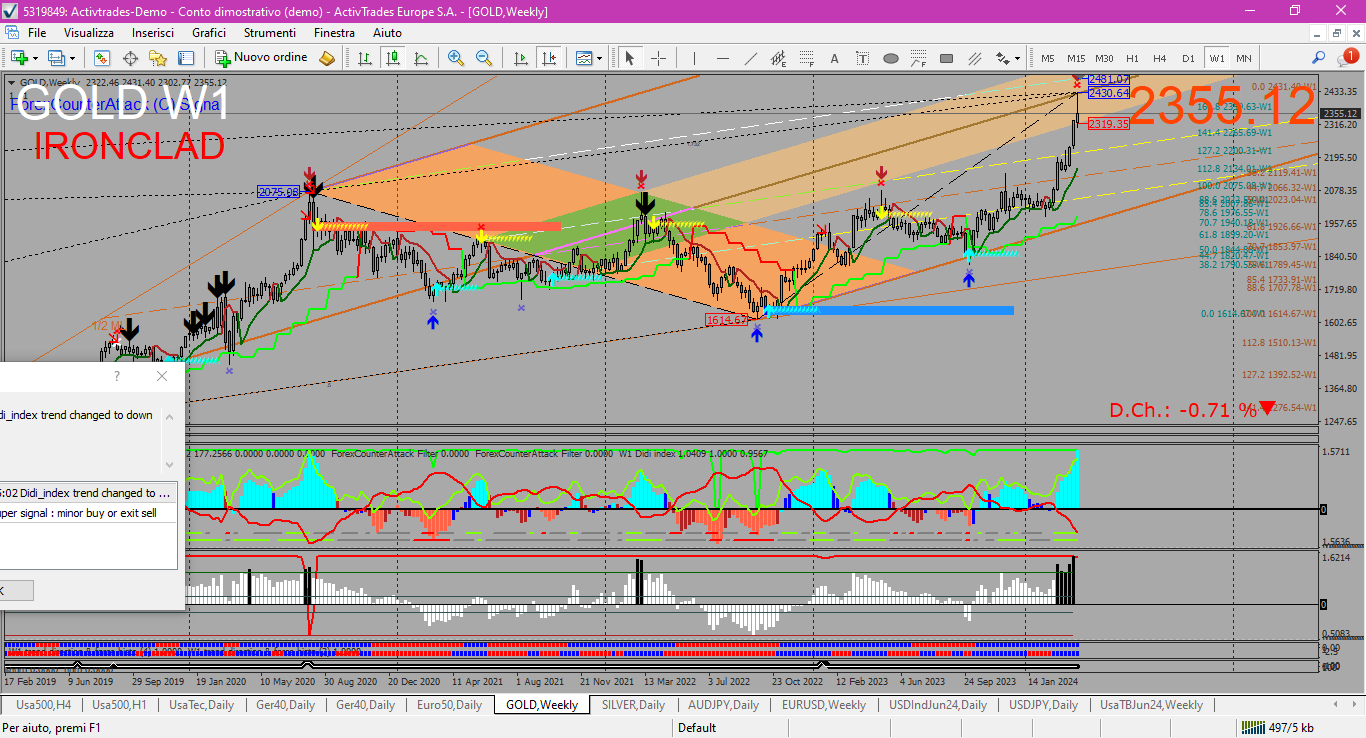The width and height of the screenshot is (1366, 738).
Task: Switch to the USDJPY,Daily chart tab
Action: (1044, 705)
